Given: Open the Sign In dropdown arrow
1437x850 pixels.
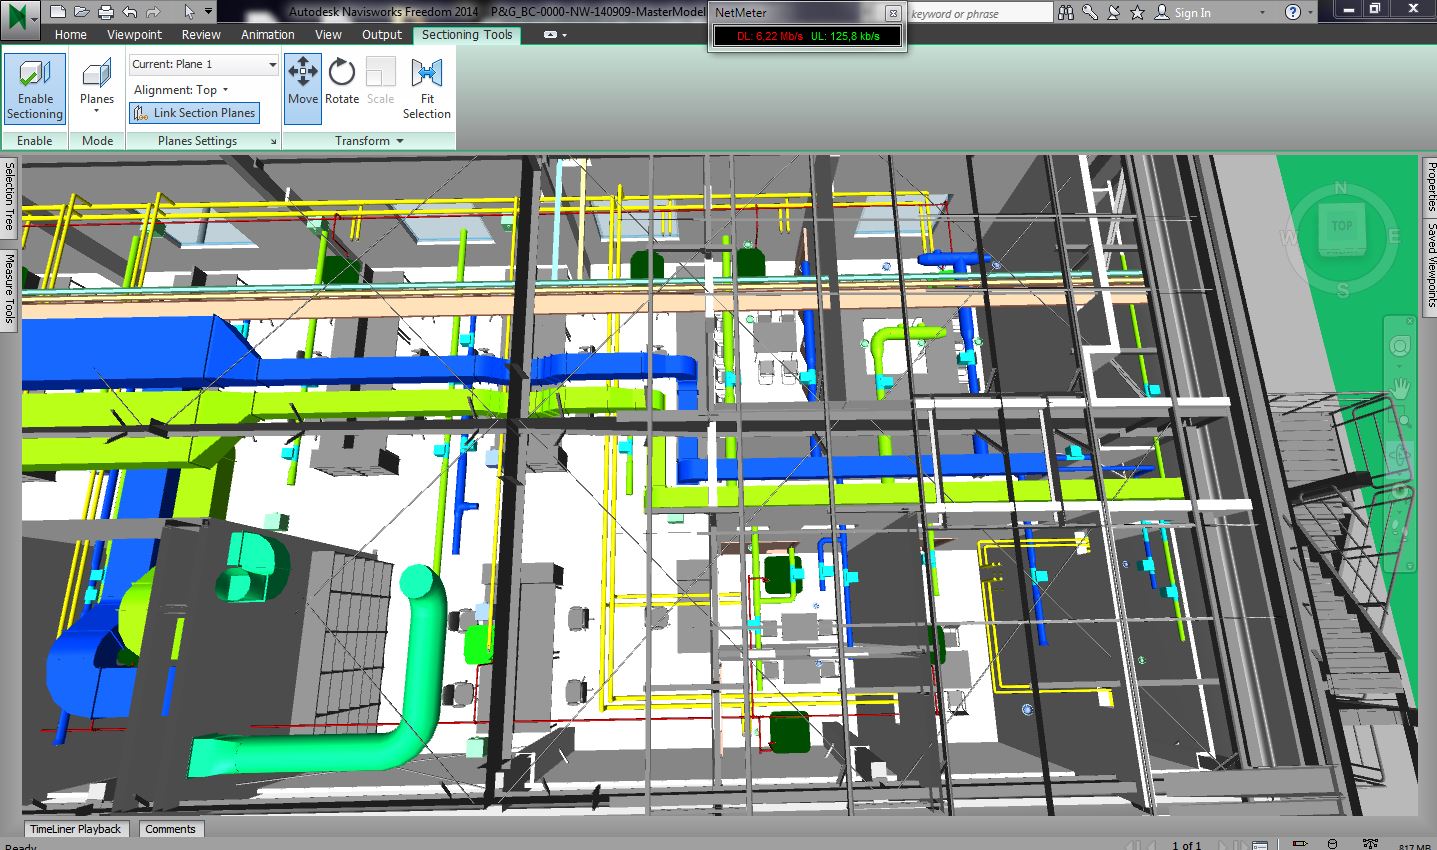Looking at the screenshot, I should point(1263,13).
